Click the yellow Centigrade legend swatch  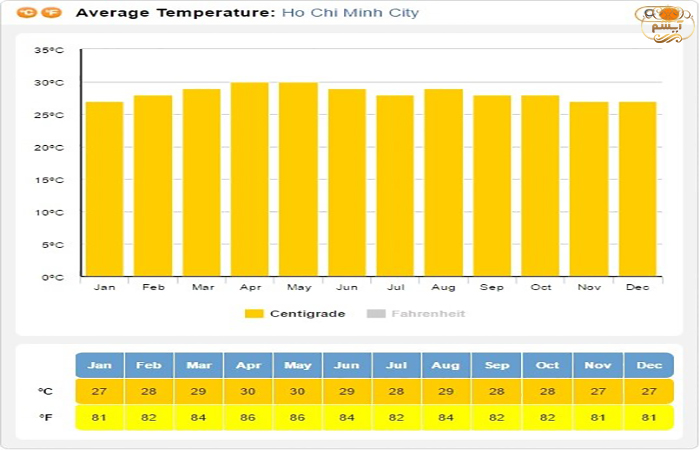254,314
